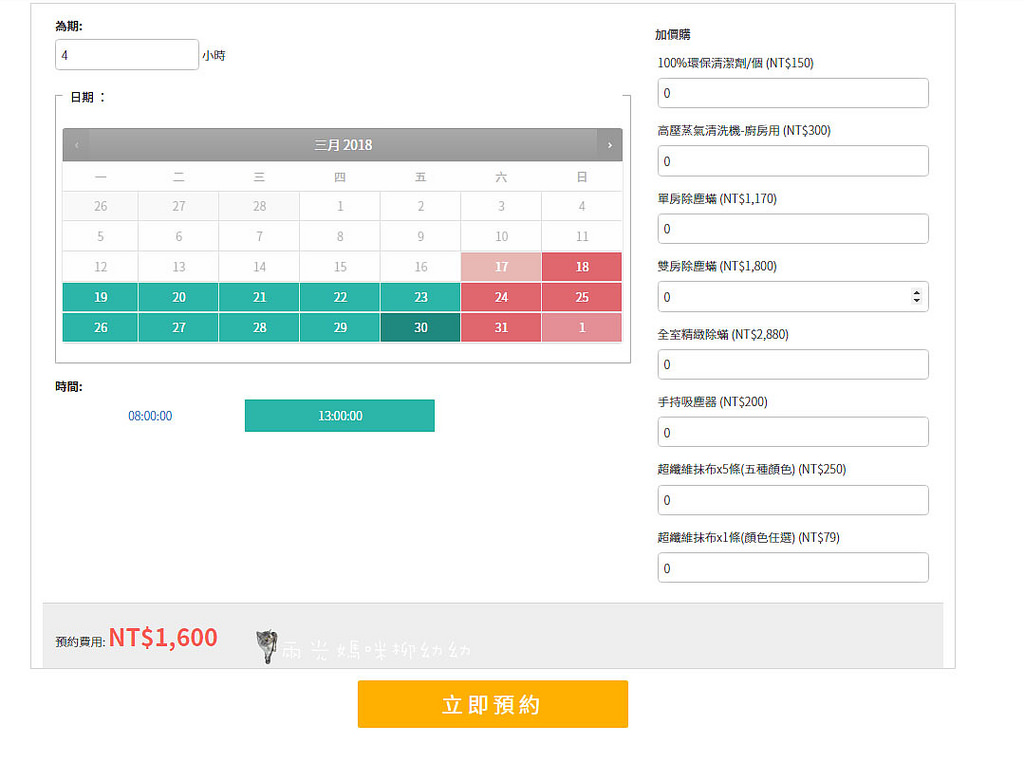
Task: Click the 超纖維抹布x5條 quantity field
Action: pos(792,500)
